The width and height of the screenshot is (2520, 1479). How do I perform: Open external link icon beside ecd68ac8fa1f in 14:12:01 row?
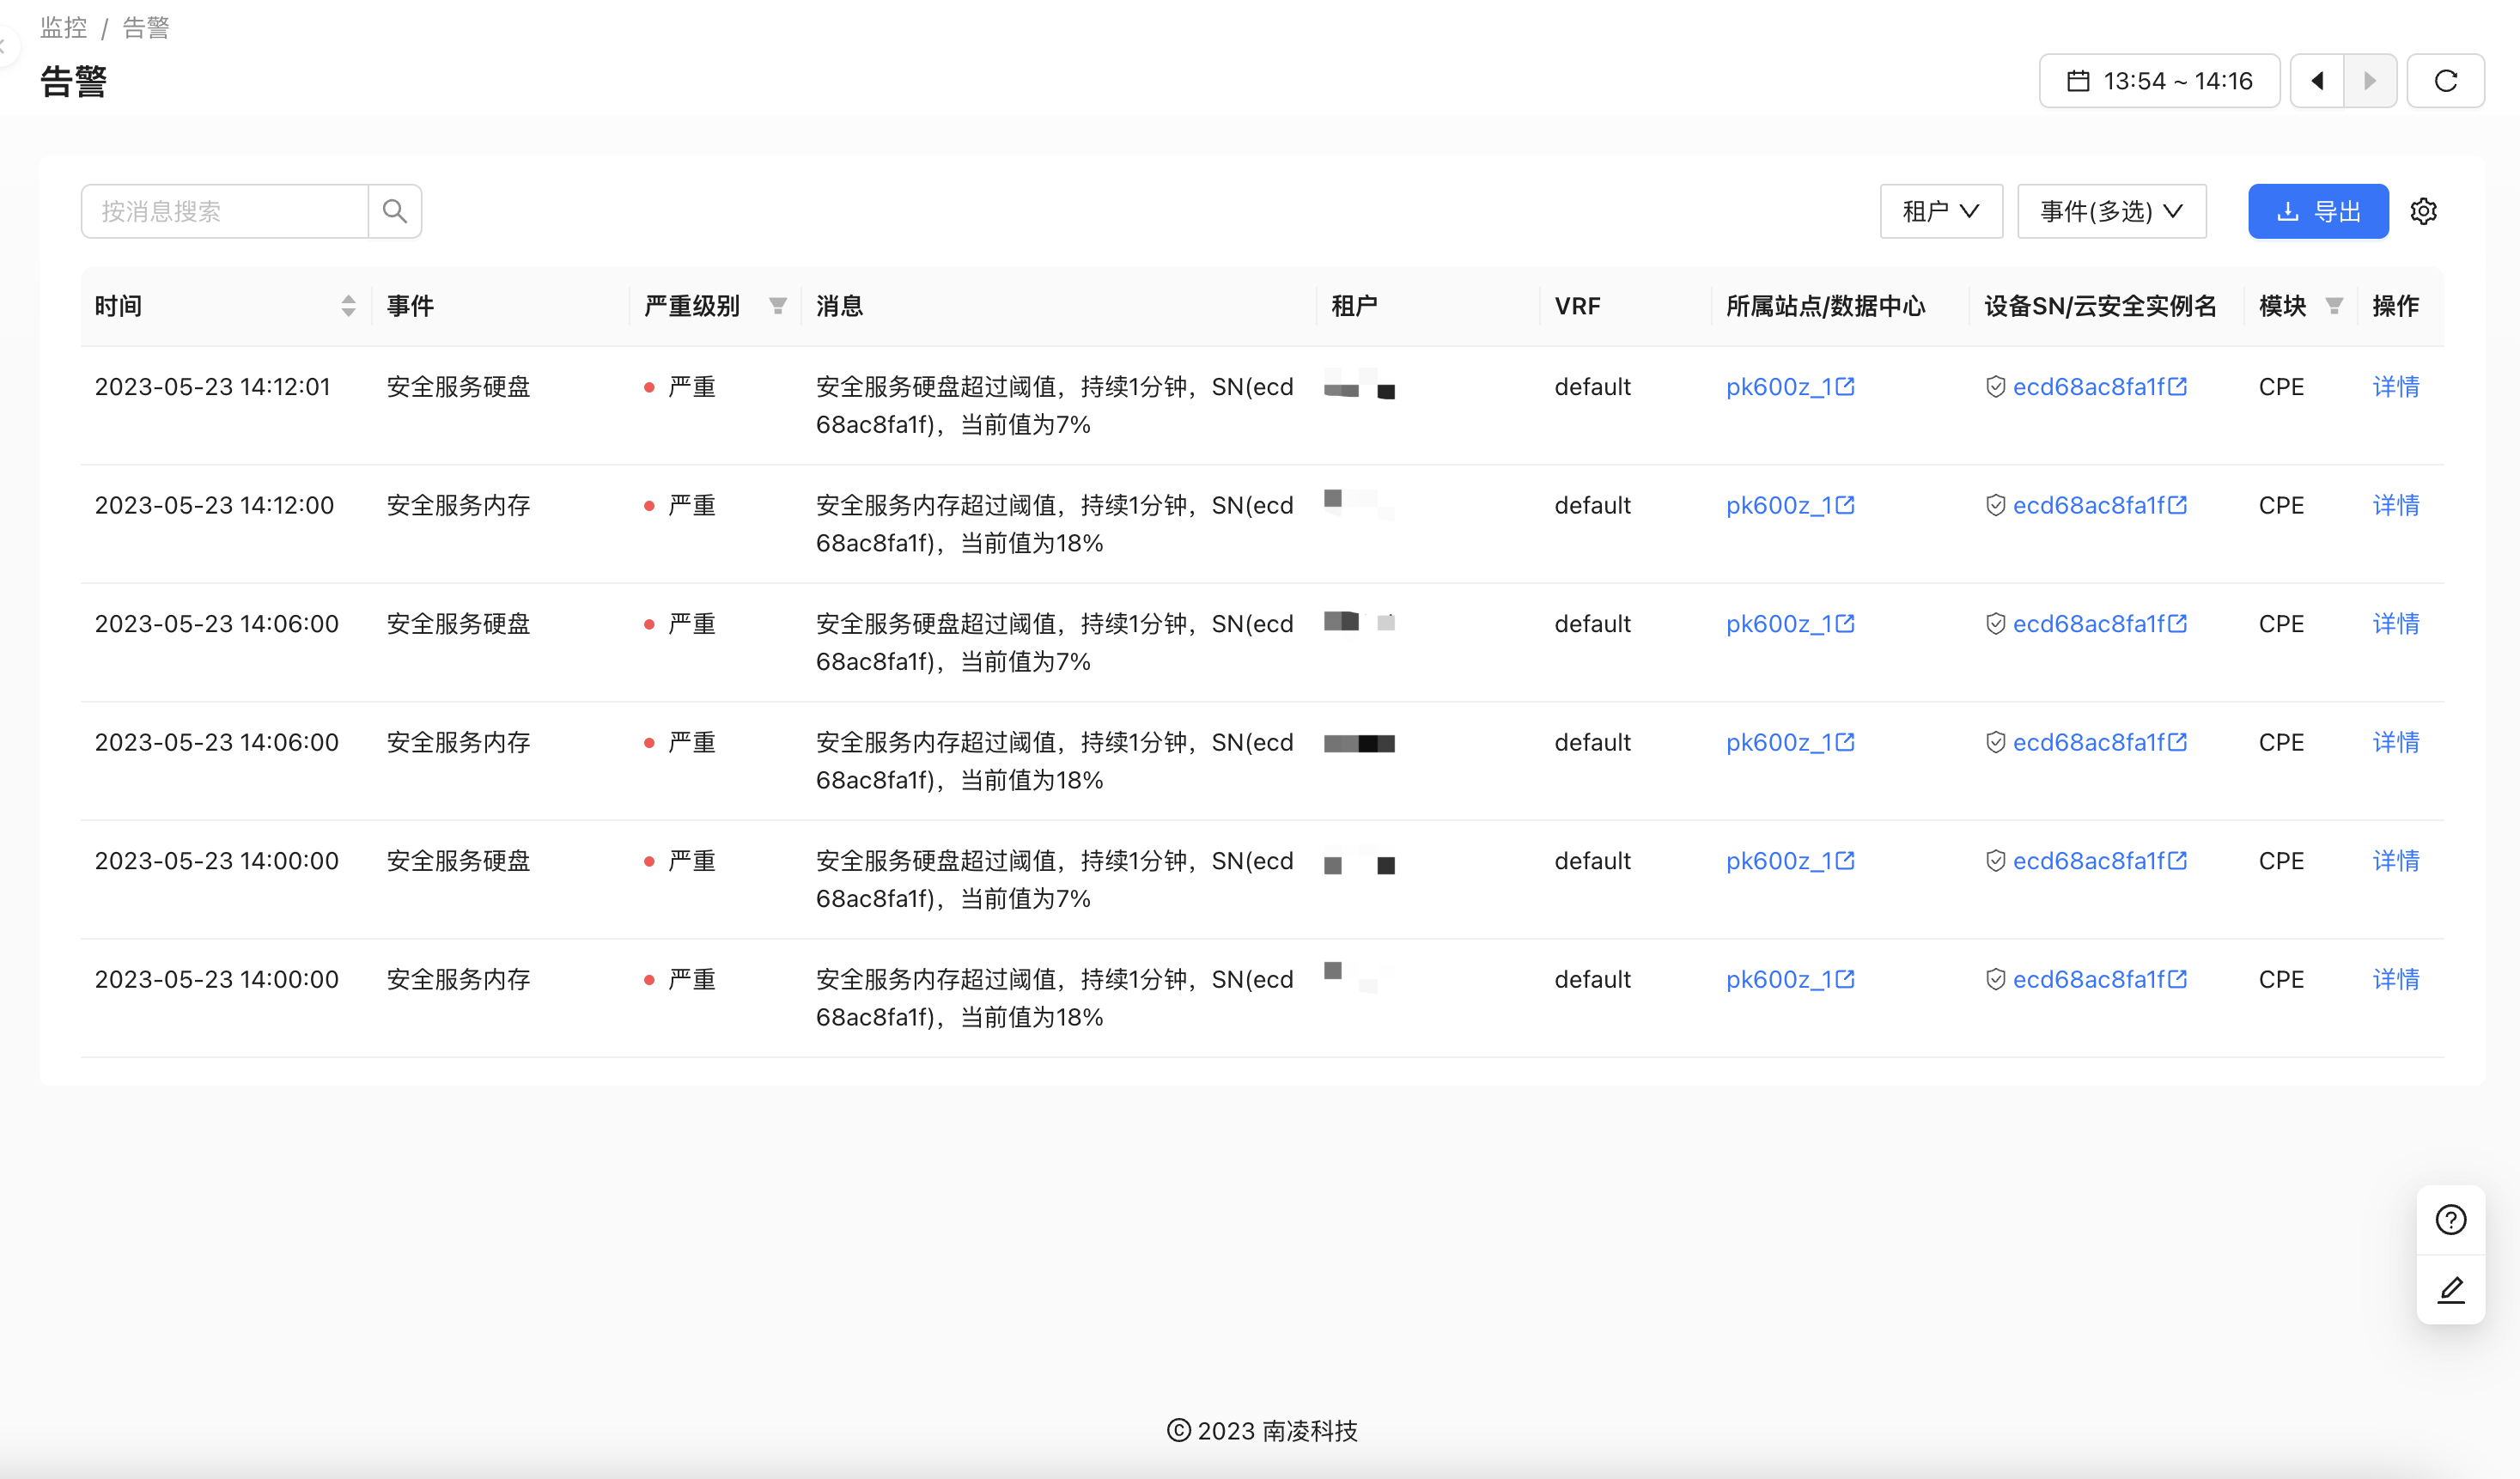click(2177, 386)
